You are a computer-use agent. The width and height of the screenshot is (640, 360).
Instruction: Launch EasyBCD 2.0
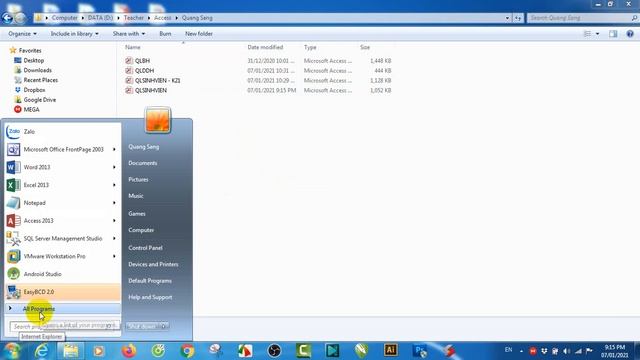click(x=62, y=292)
